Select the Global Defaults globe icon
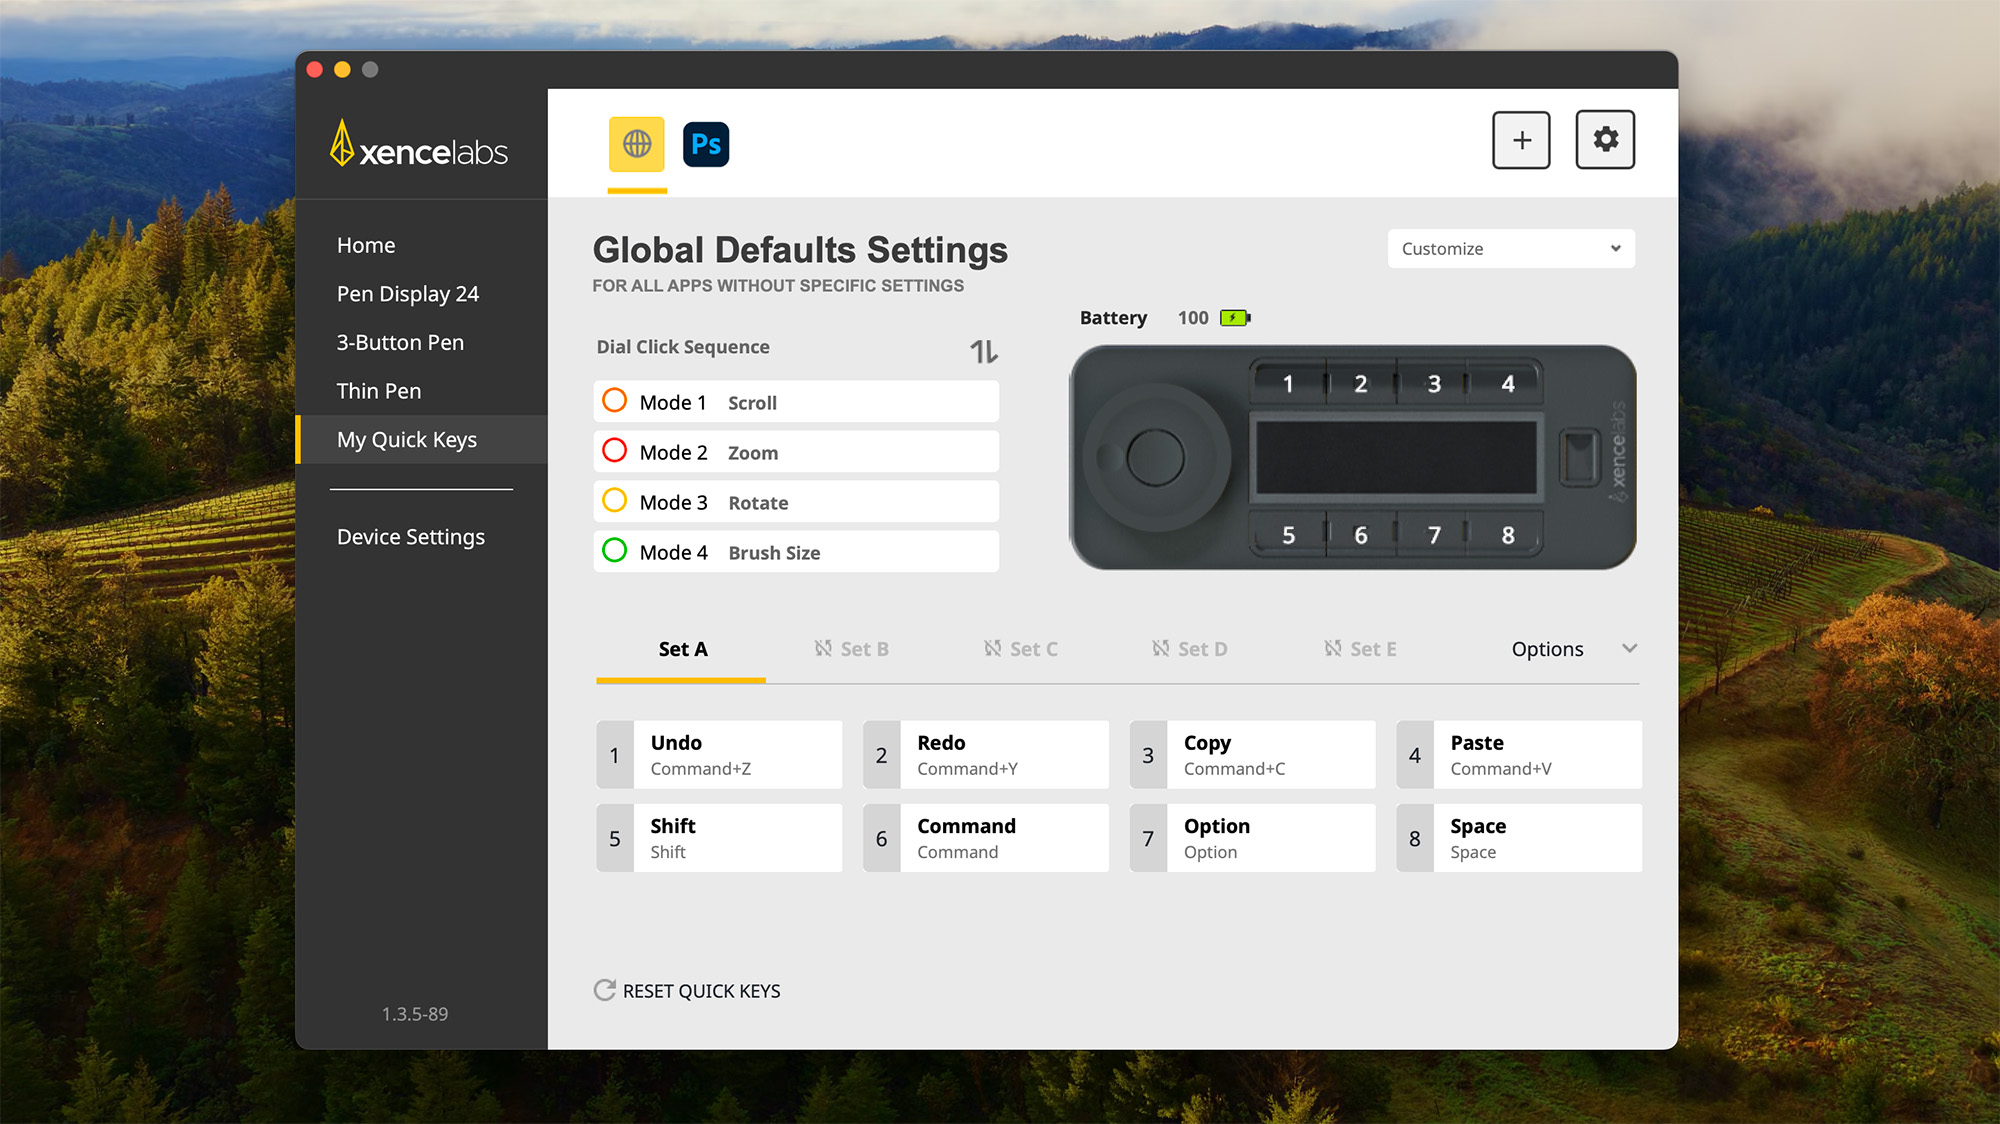 point(637,144)
